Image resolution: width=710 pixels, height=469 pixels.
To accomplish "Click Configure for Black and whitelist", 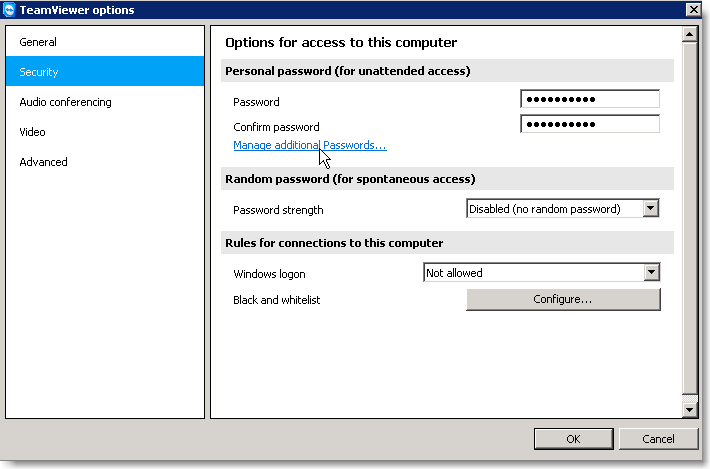I will pyautogui.click(x=563, y=299).
